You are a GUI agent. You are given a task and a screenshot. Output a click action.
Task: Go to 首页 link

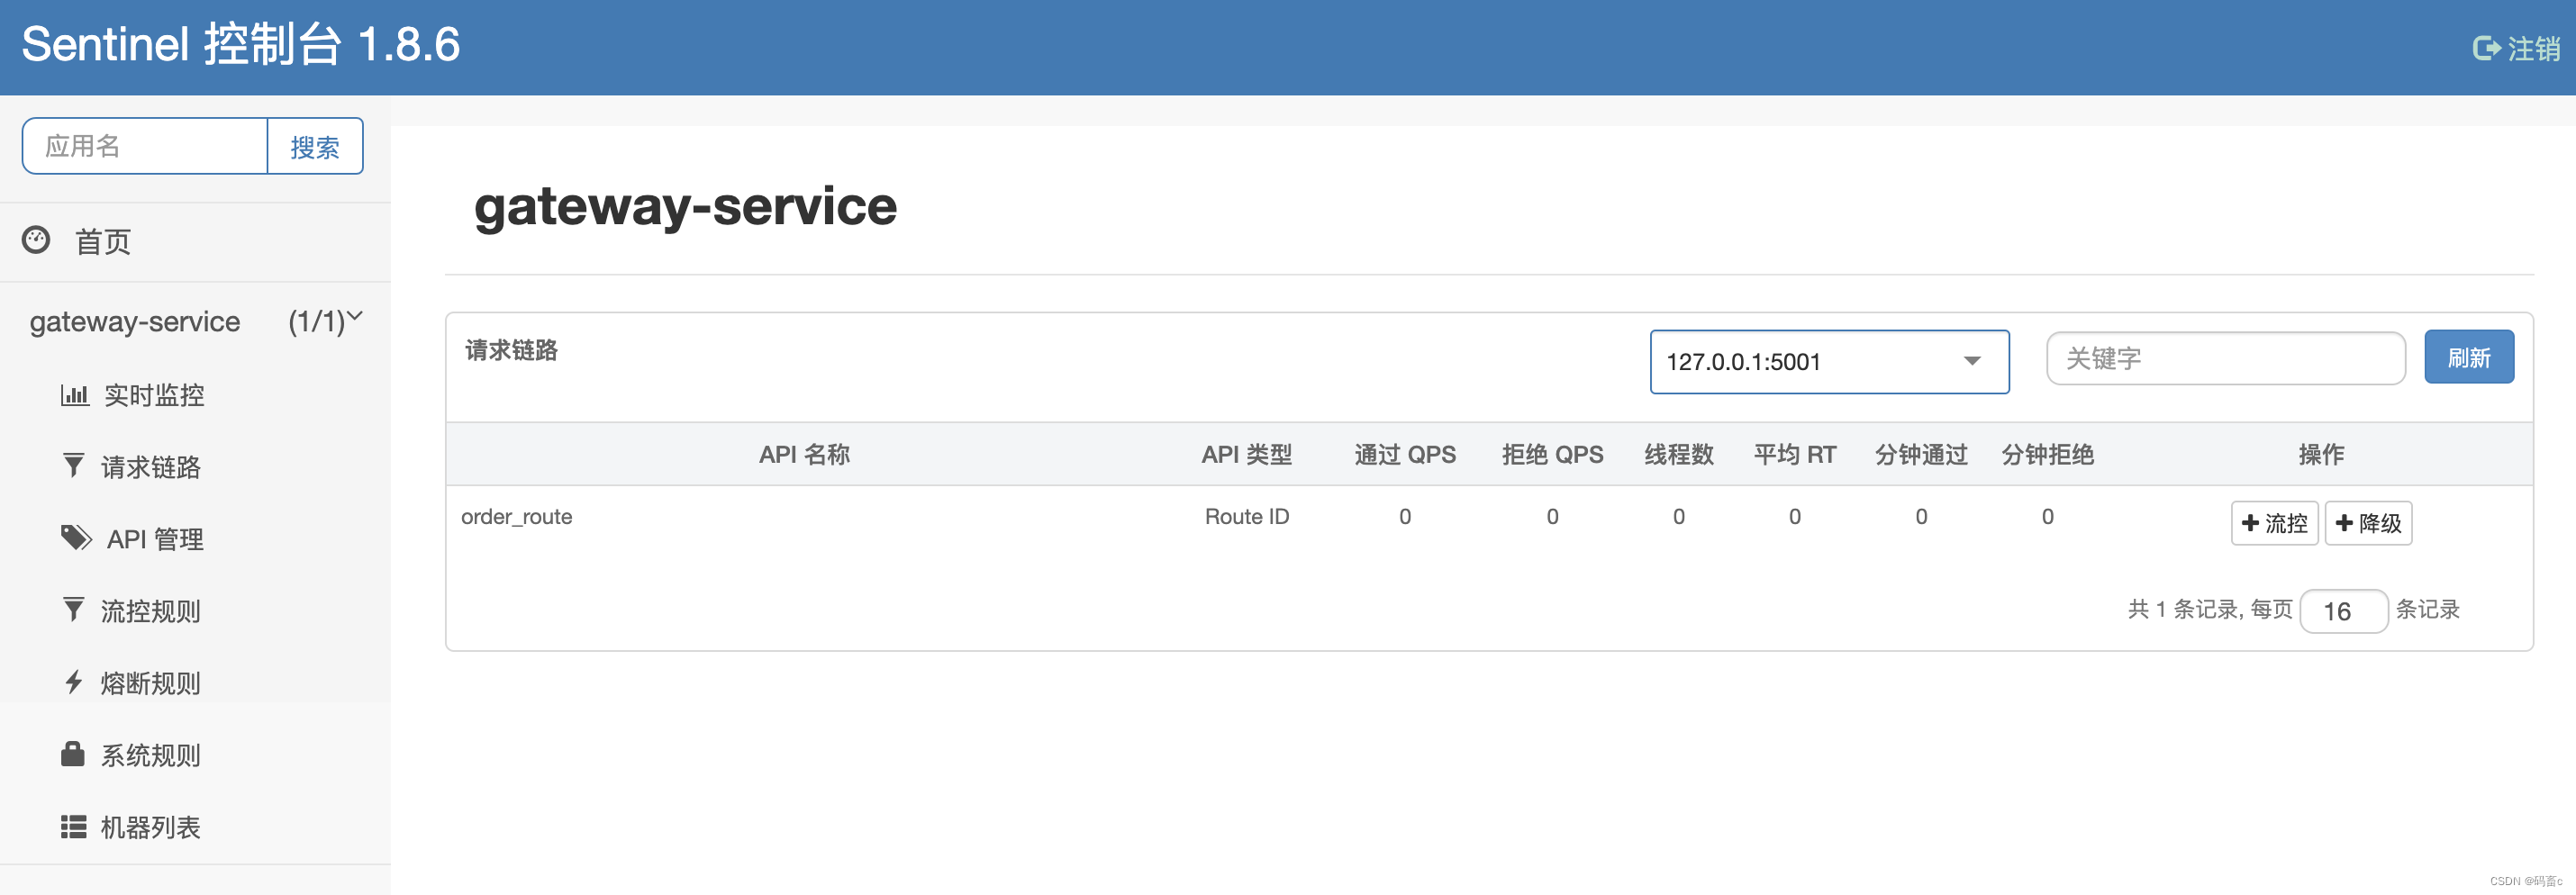pyautogui.click(x=103, y=242)
